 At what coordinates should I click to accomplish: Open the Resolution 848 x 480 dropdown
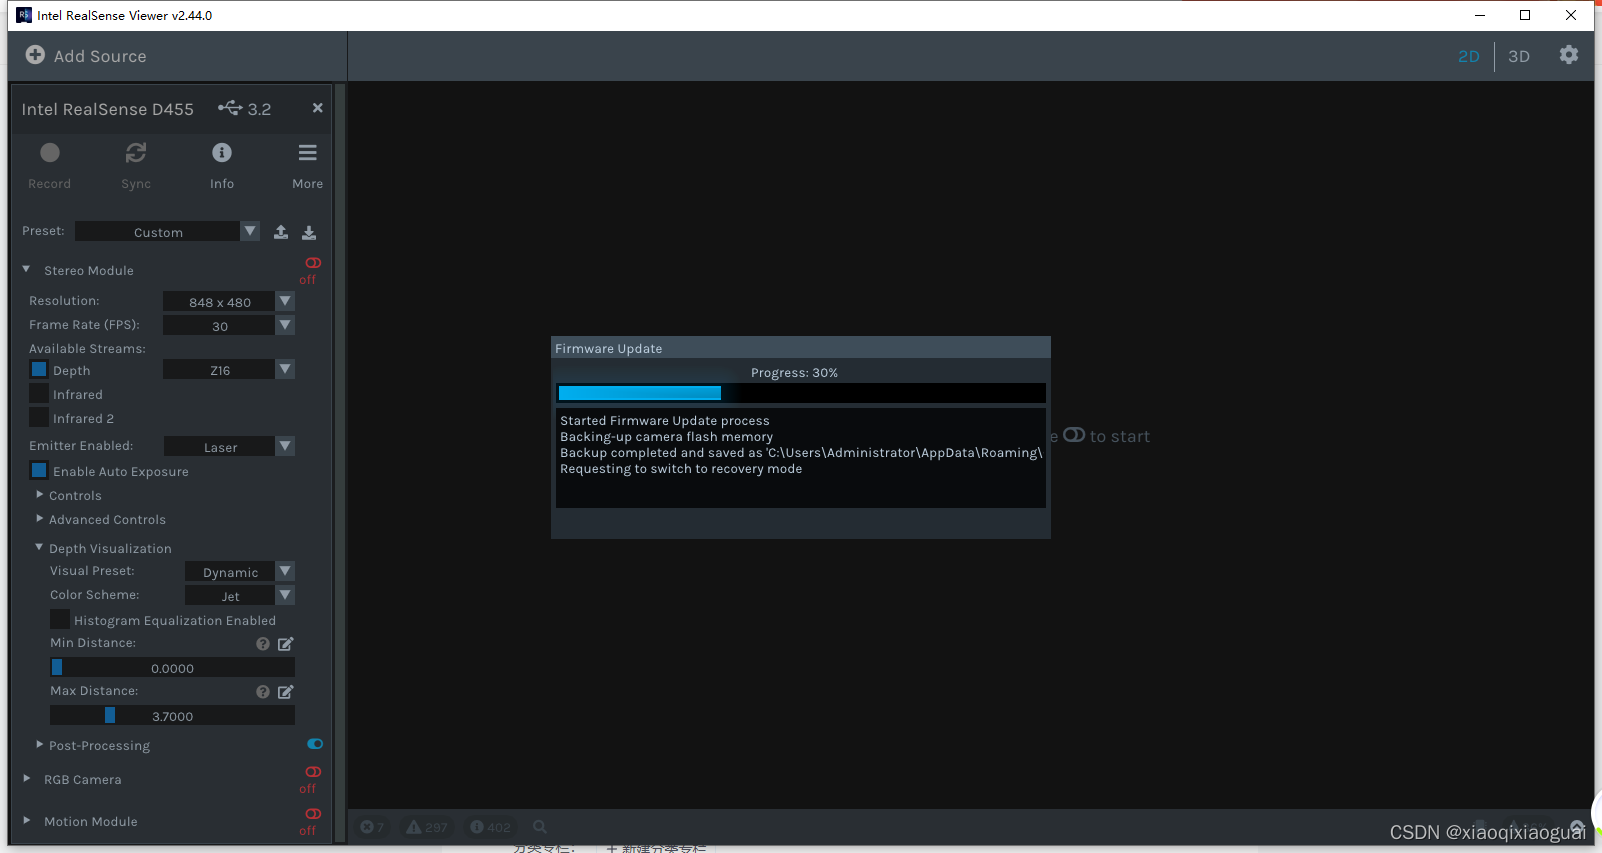pos(228,302)
